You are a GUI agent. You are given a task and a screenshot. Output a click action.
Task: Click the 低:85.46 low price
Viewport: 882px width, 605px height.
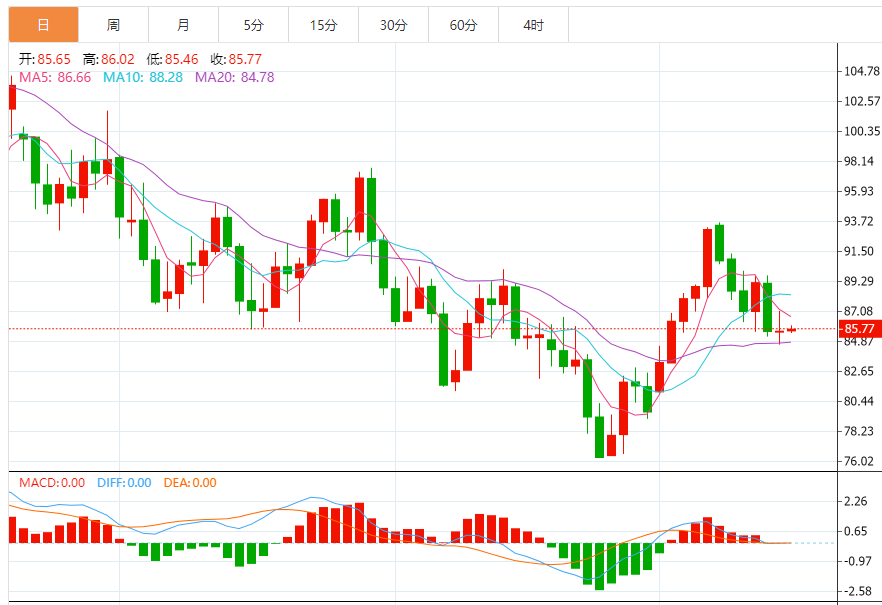click(173, 59)
